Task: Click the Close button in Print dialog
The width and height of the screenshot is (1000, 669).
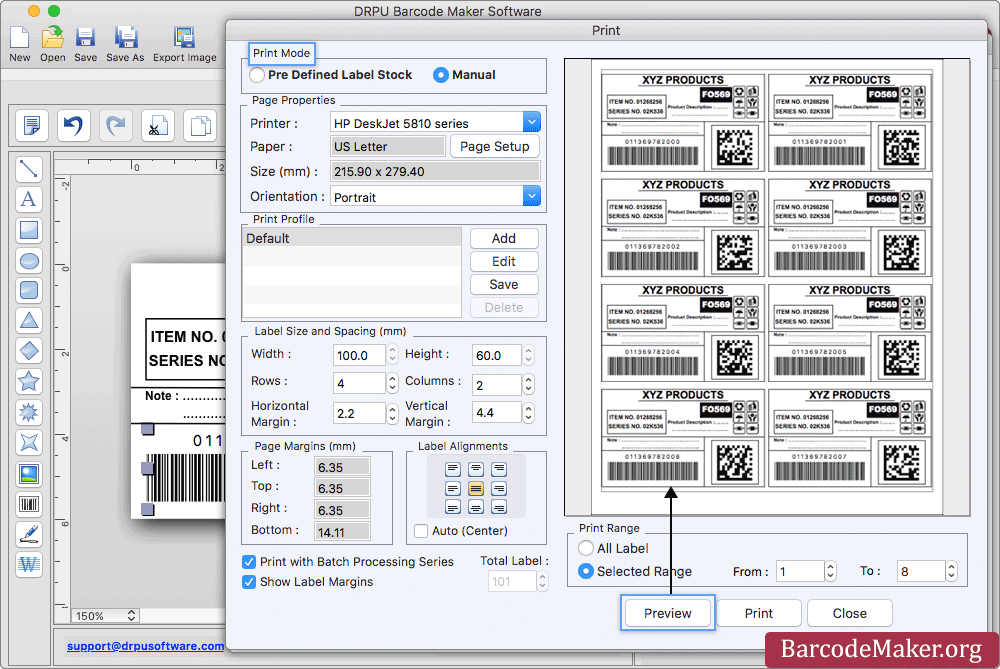Action: pos(849,614)
